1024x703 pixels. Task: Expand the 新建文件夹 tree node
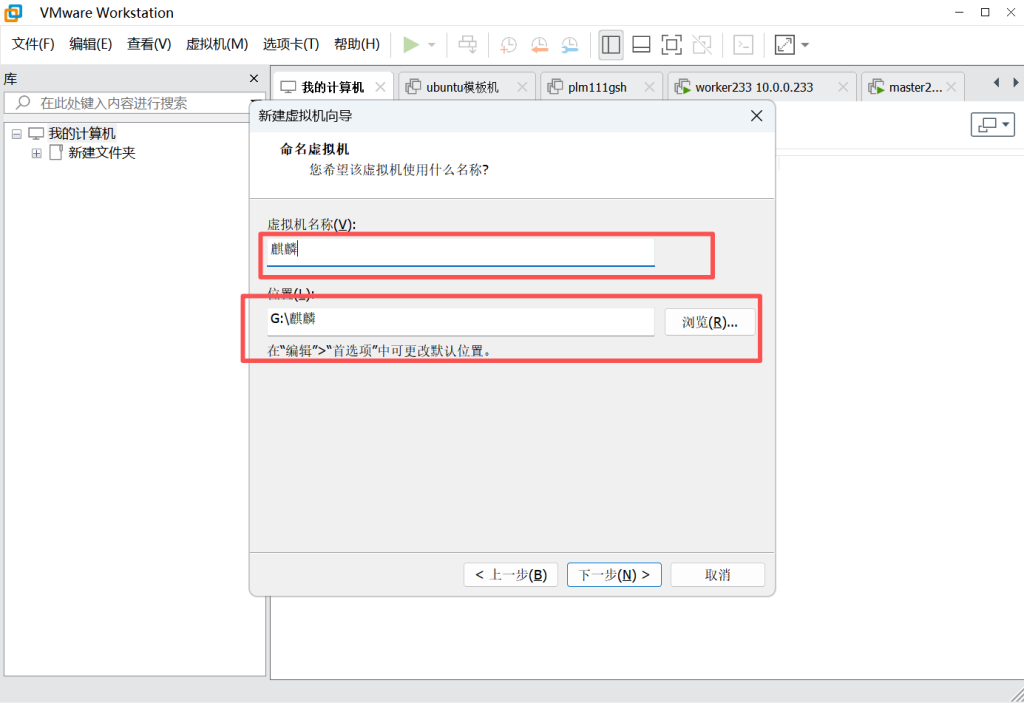[37, 153]
